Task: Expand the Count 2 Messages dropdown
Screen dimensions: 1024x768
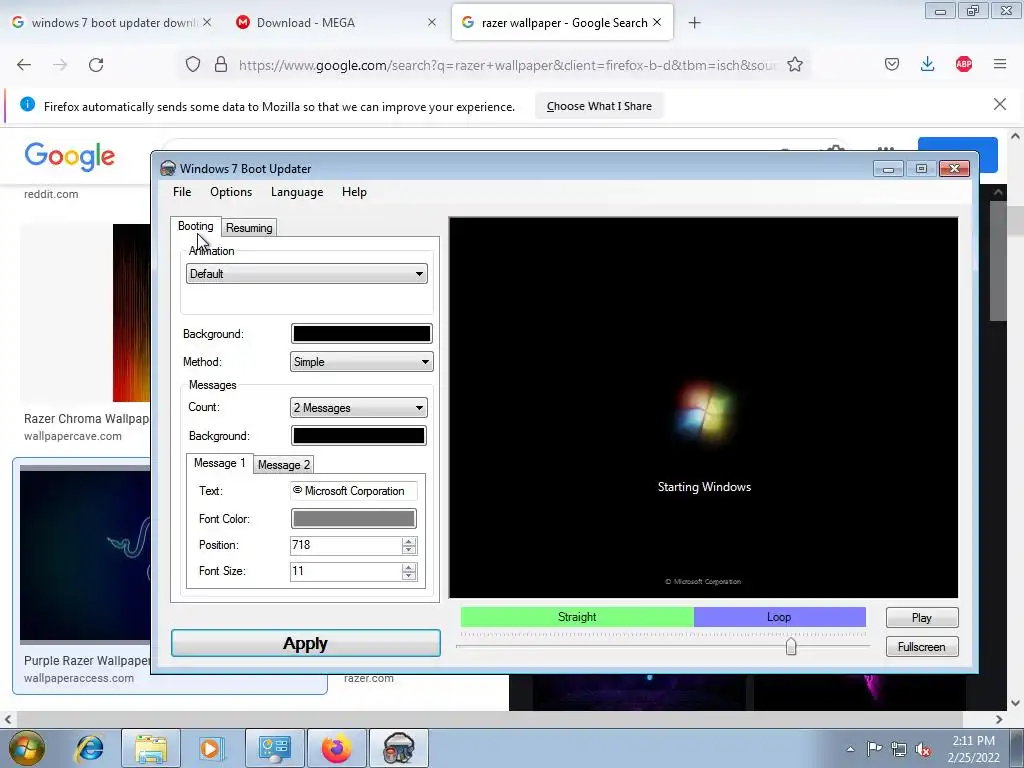Action: click(359, 408)
